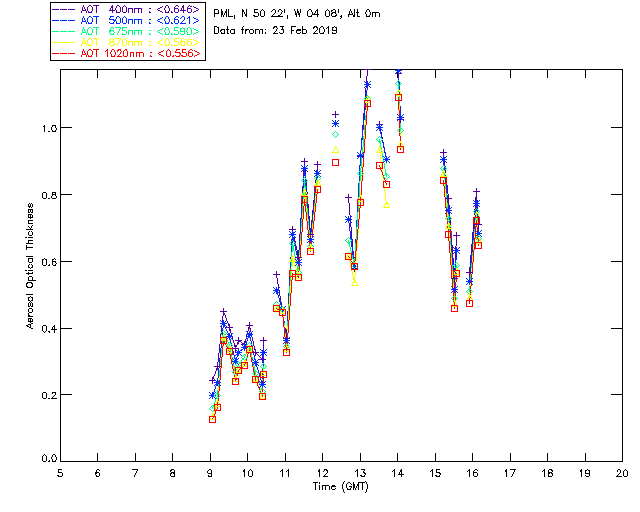Click the first red square marker near 9 GMT
The width and height of the screenshot is (640, 512).
[x=212, y=419]
